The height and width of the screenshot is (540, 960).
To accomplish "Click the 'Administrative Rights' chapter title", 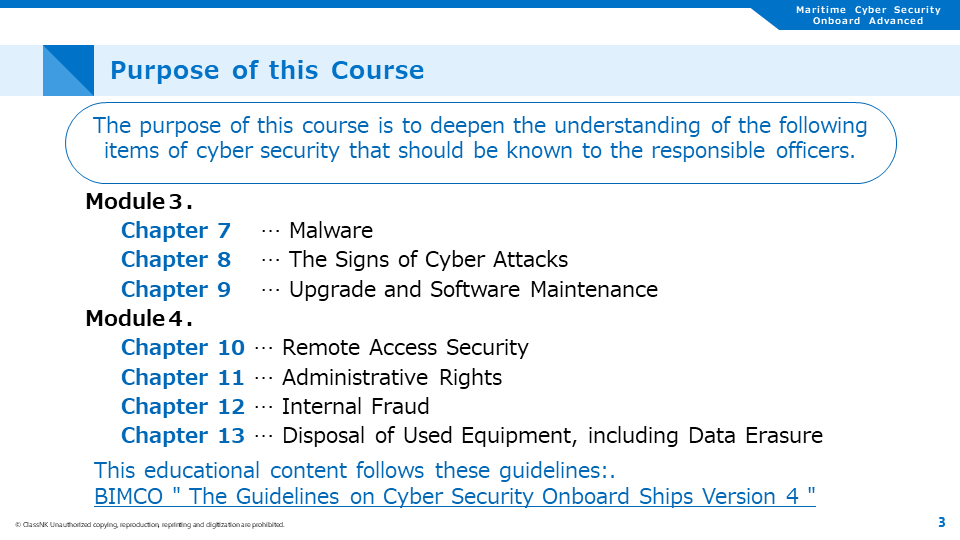I will click(x=392, y=378).
